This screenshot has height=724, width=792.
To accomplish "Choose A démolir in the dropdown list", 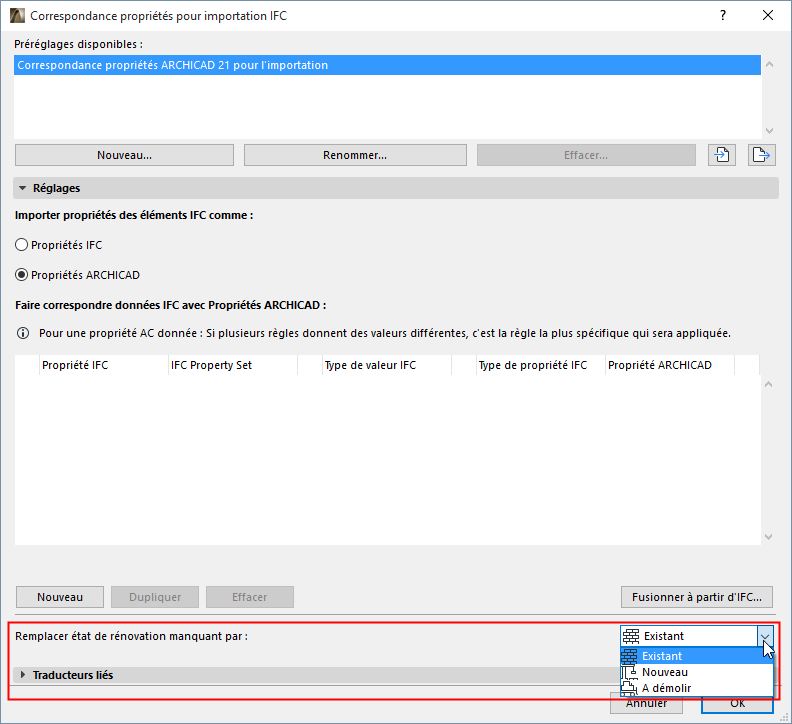I will [697, 688].
